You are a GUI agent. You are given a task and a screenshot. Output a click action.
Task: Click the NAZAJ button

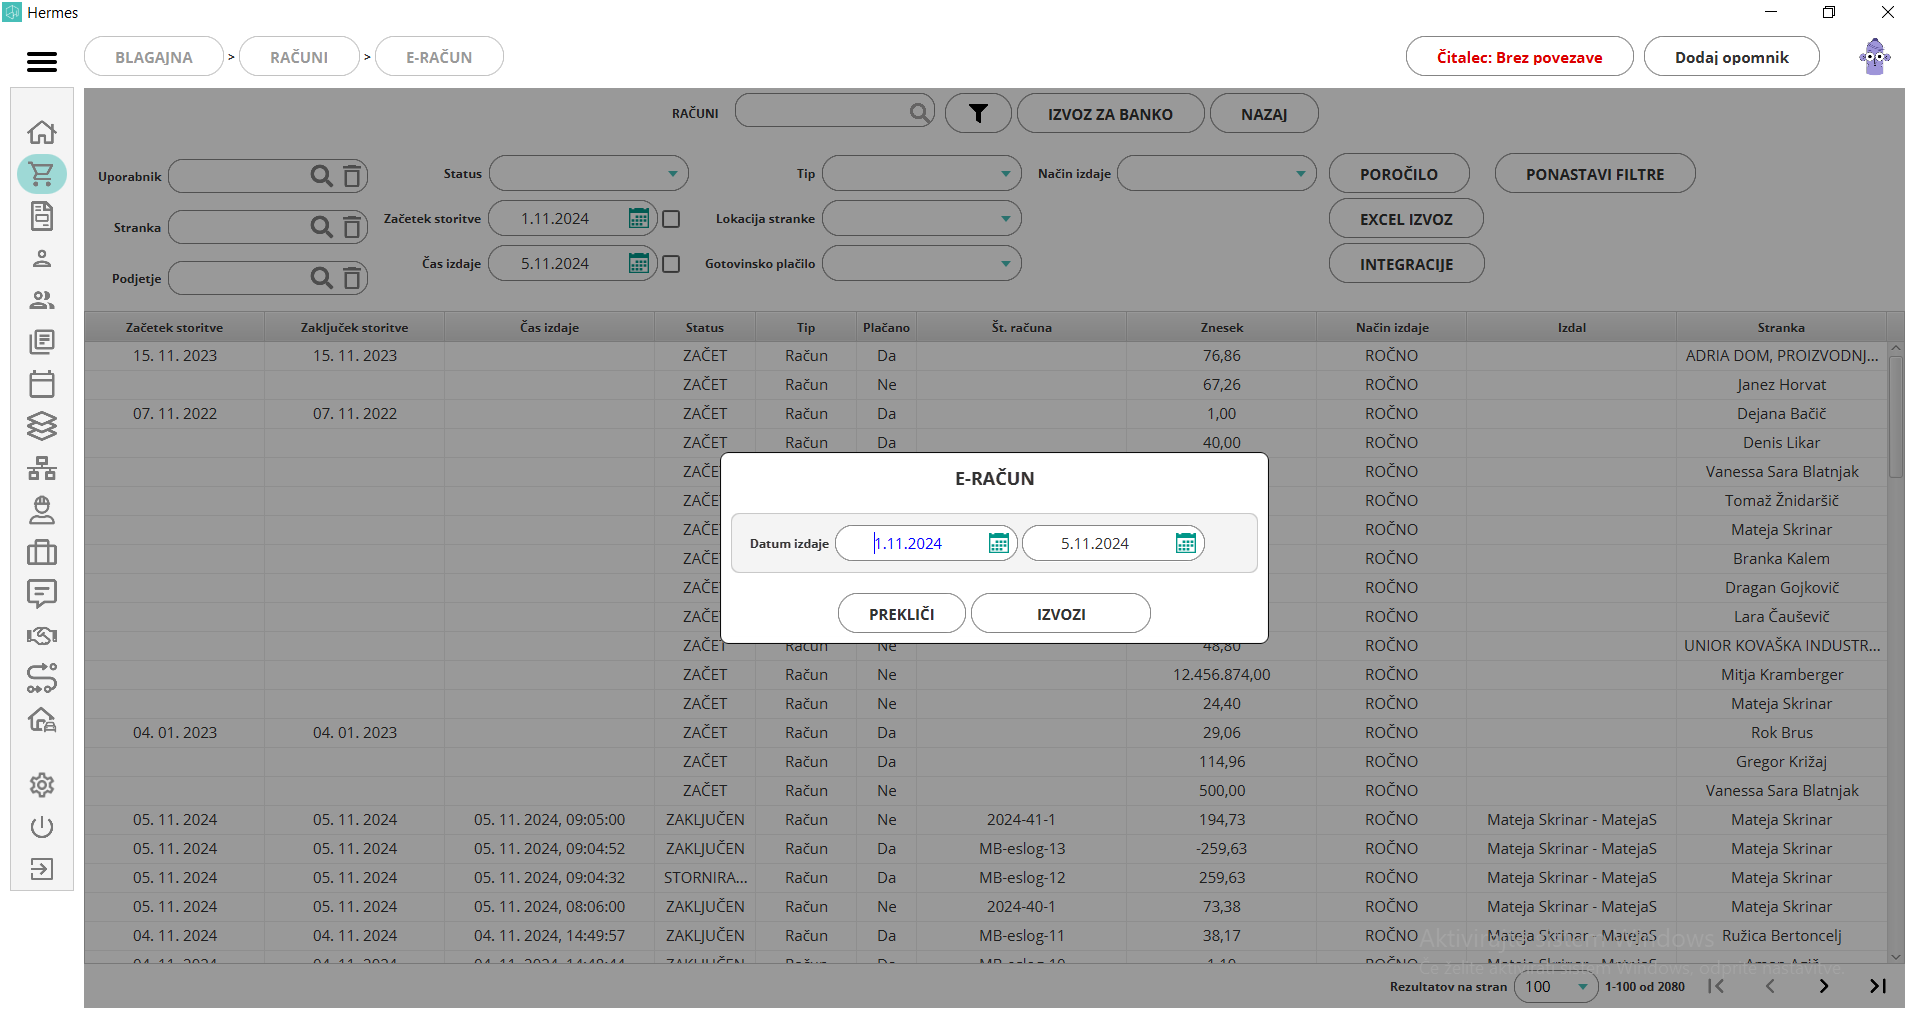click(1264, 113)
